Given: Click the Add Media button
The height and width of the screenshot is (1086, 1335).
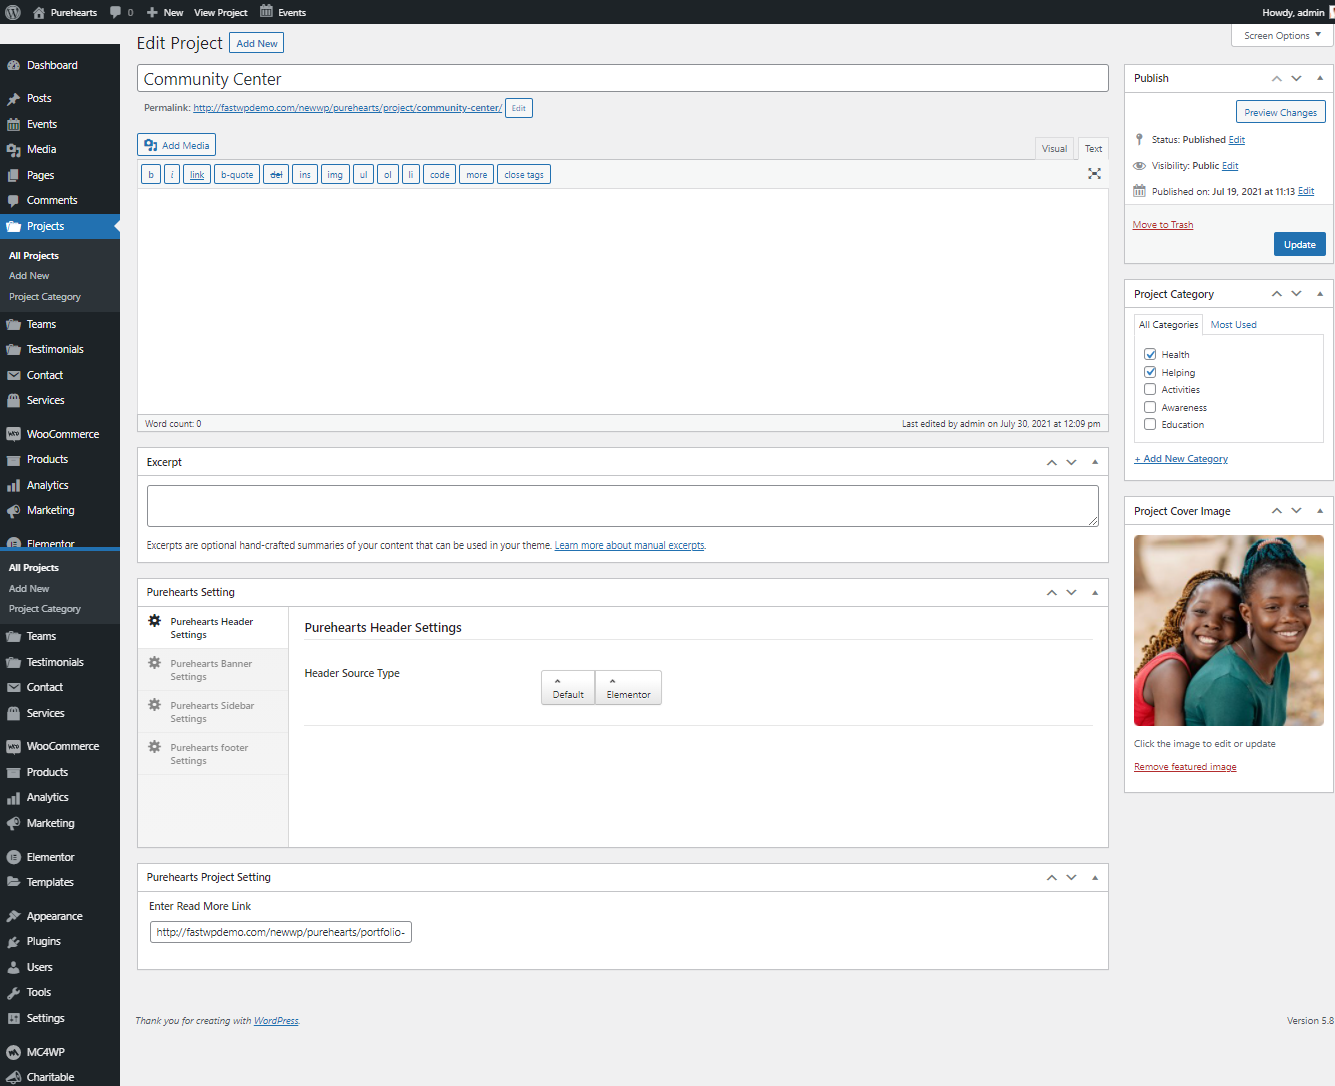Looking at the screenshot, I should [176, 145].
